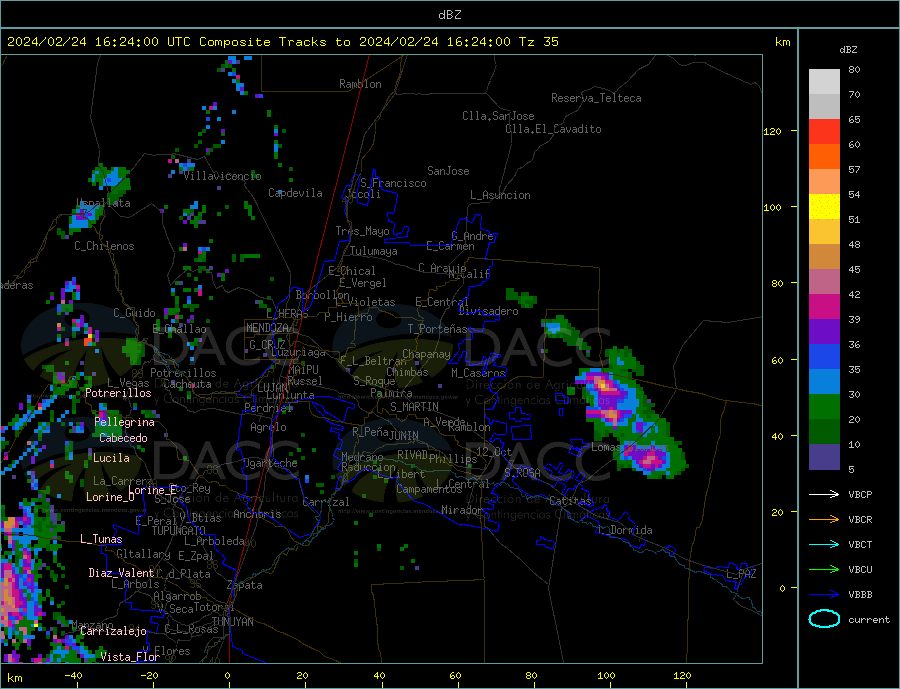
Task: Click the 'Carrizal' map label
Action: point(326,502)
